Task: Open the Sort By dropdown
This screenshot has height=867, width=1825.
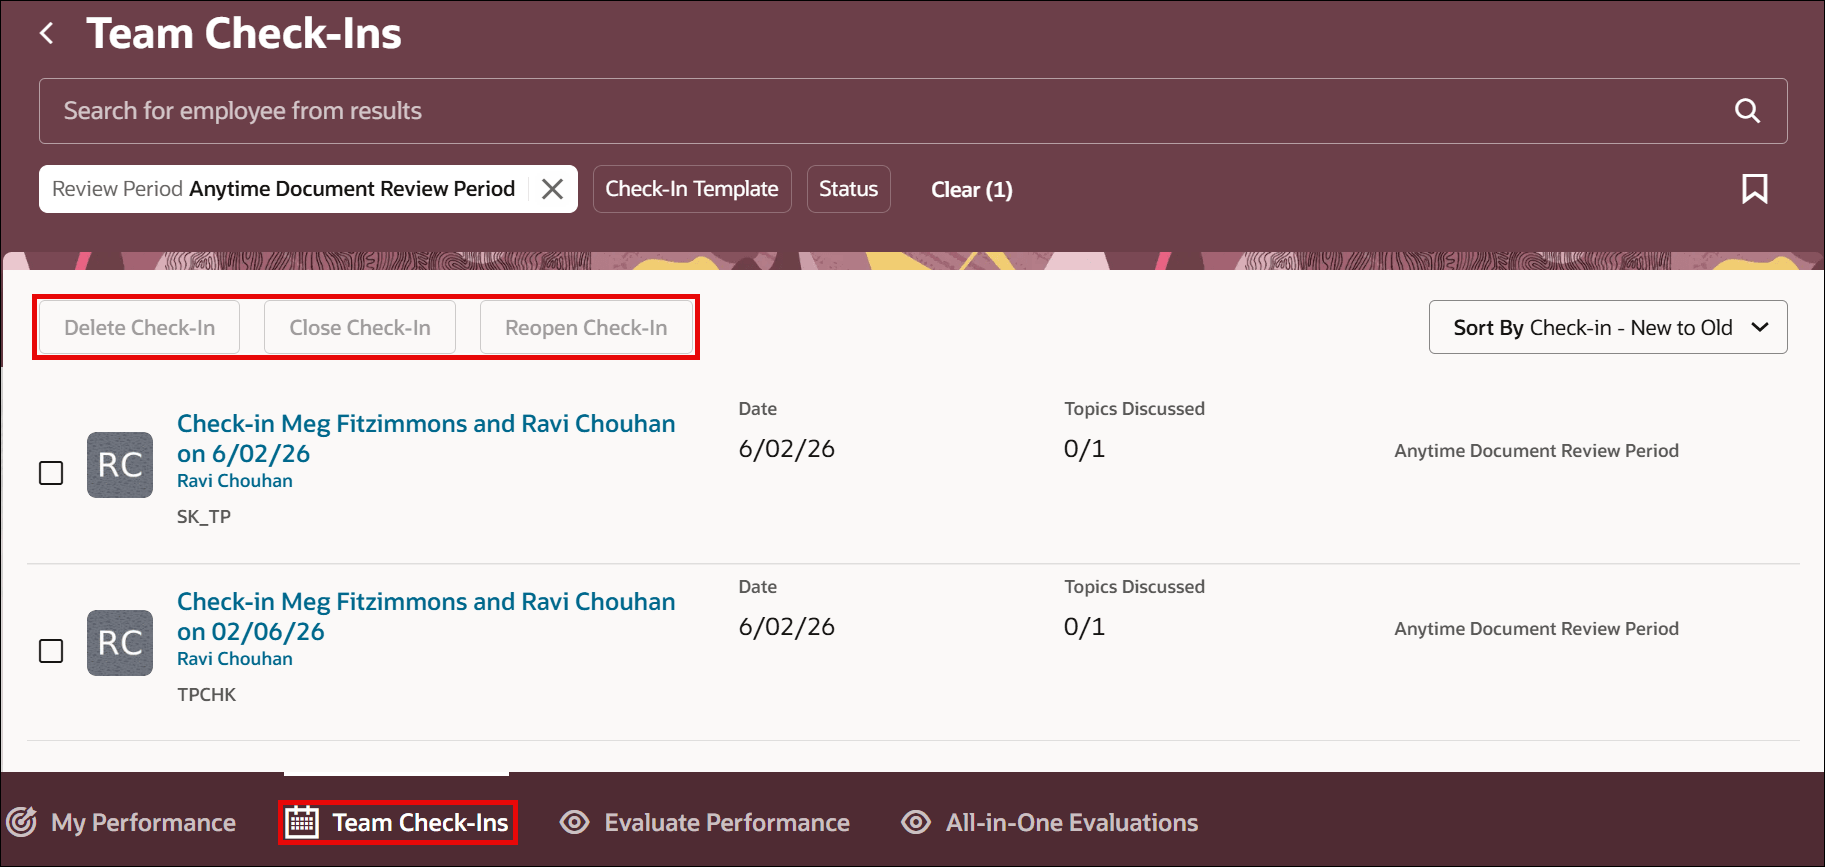Action: click(1608, 327)
